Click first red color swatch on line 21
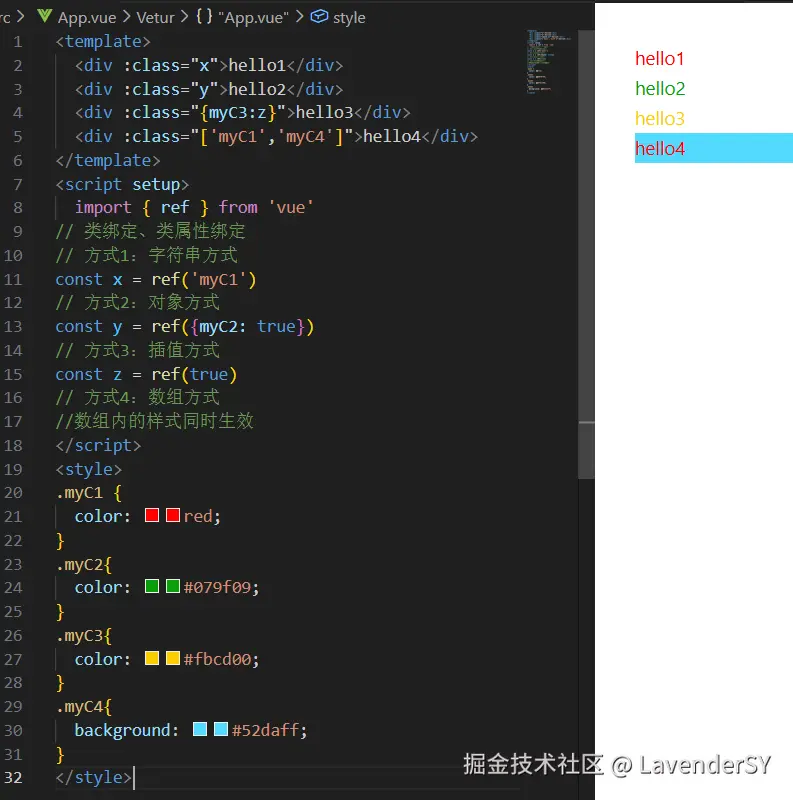The width and height of the screenshot is (793, 800). tap(152, 516)
